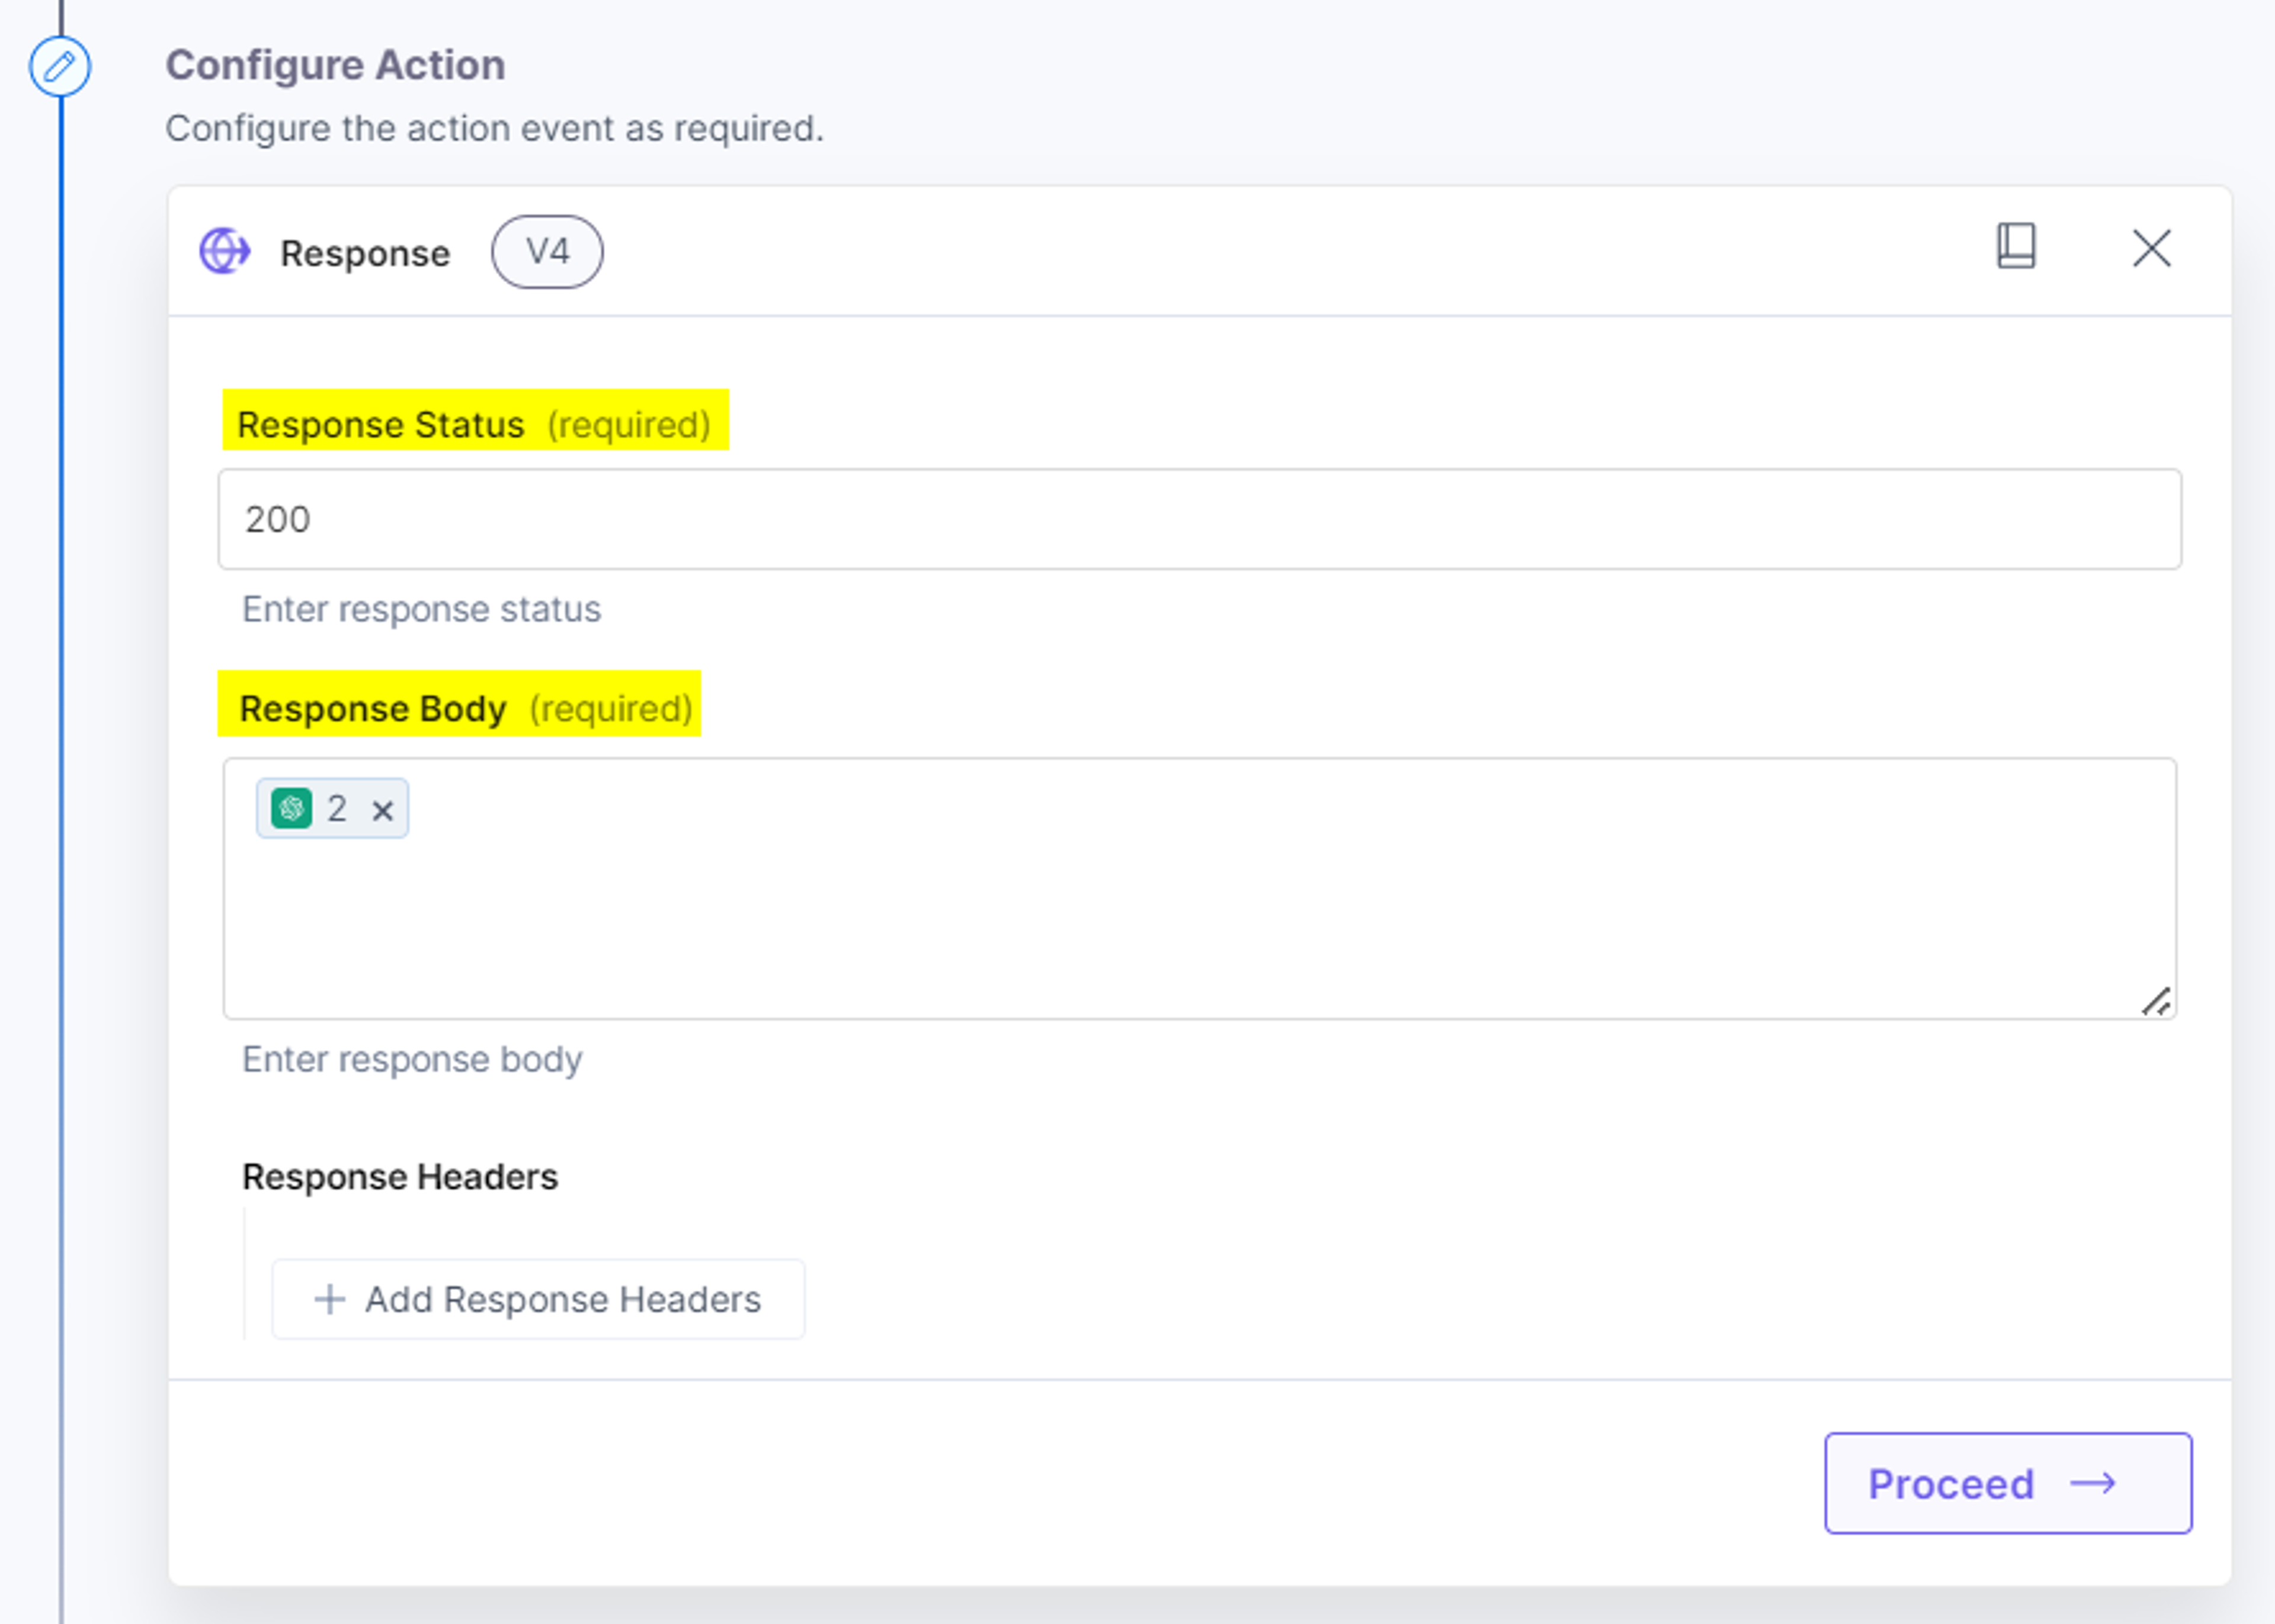Grab the Response Body resize handle

tap(2157, 1001)
